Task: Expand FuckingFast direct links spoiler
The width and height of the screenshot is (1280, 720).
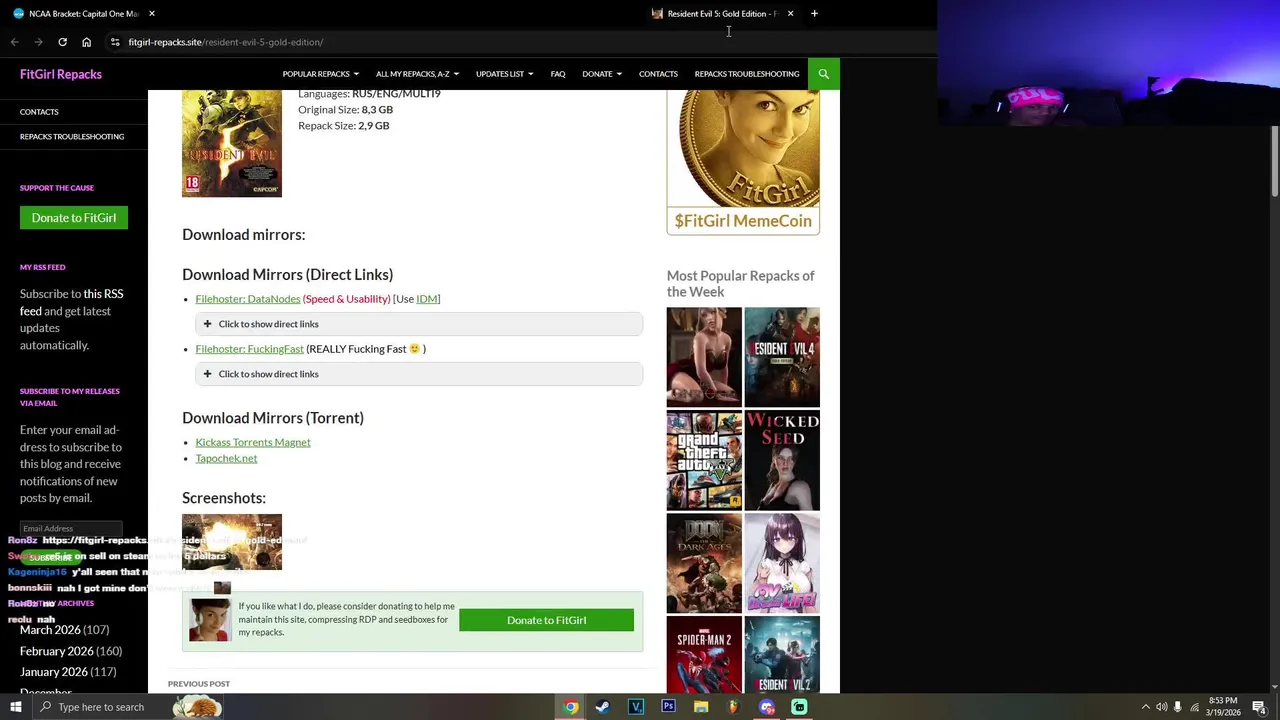Action: 419,374
